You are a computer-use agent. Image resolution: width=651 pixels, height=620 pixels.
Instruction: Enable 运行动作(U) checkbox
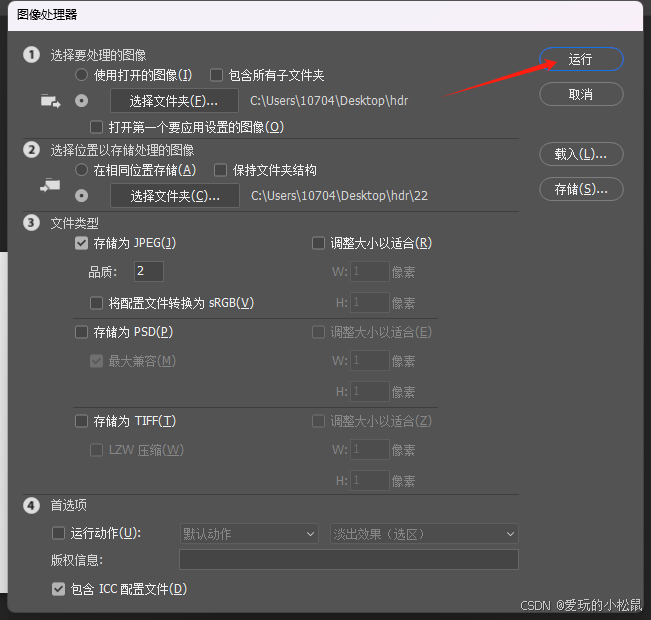click(58, 533)
